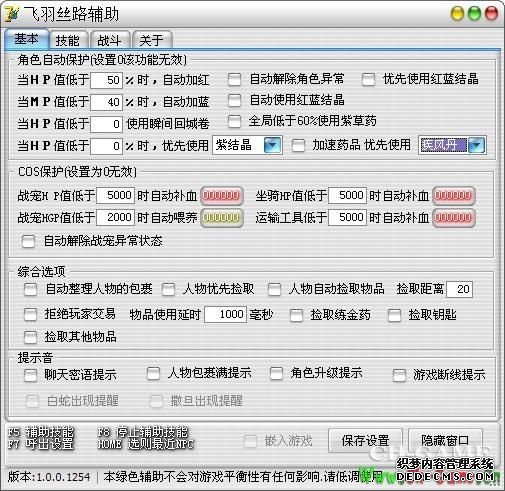
Task: Click yellow 000000 button for 战宠自动喂养
Action: pos(222,218)
